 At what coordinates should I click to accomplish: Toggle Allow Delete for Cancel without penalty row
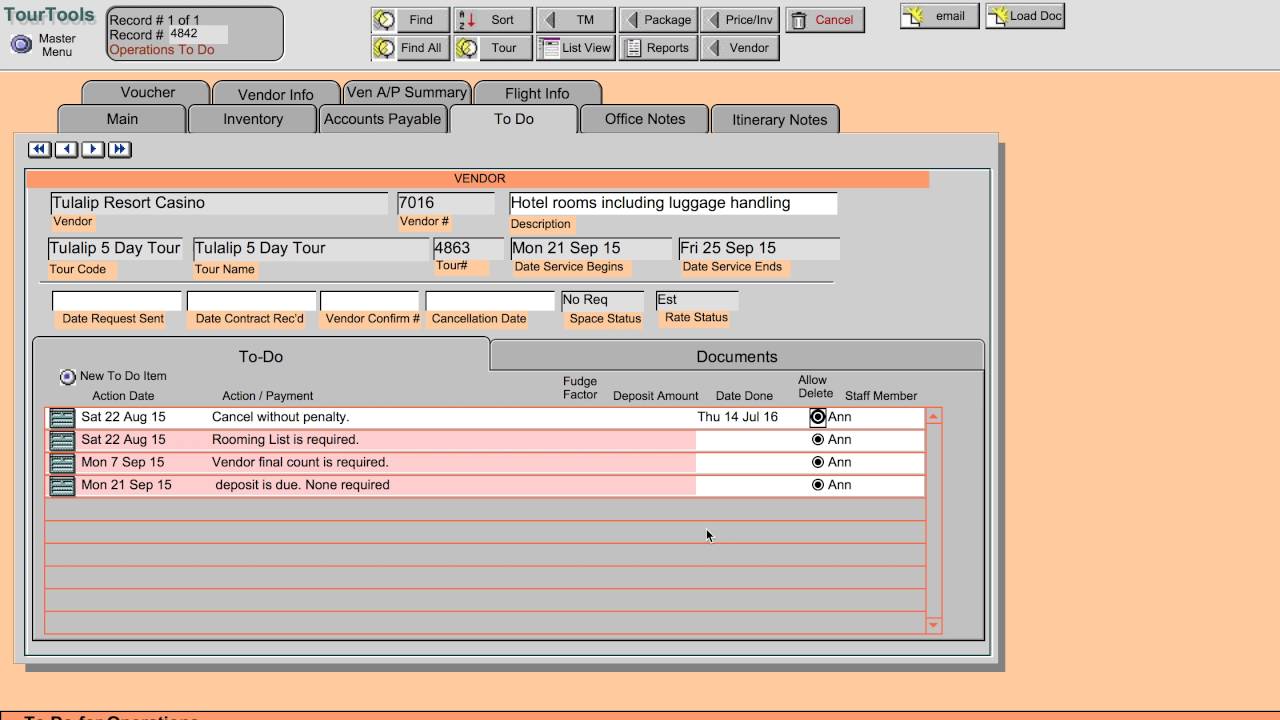818,417
